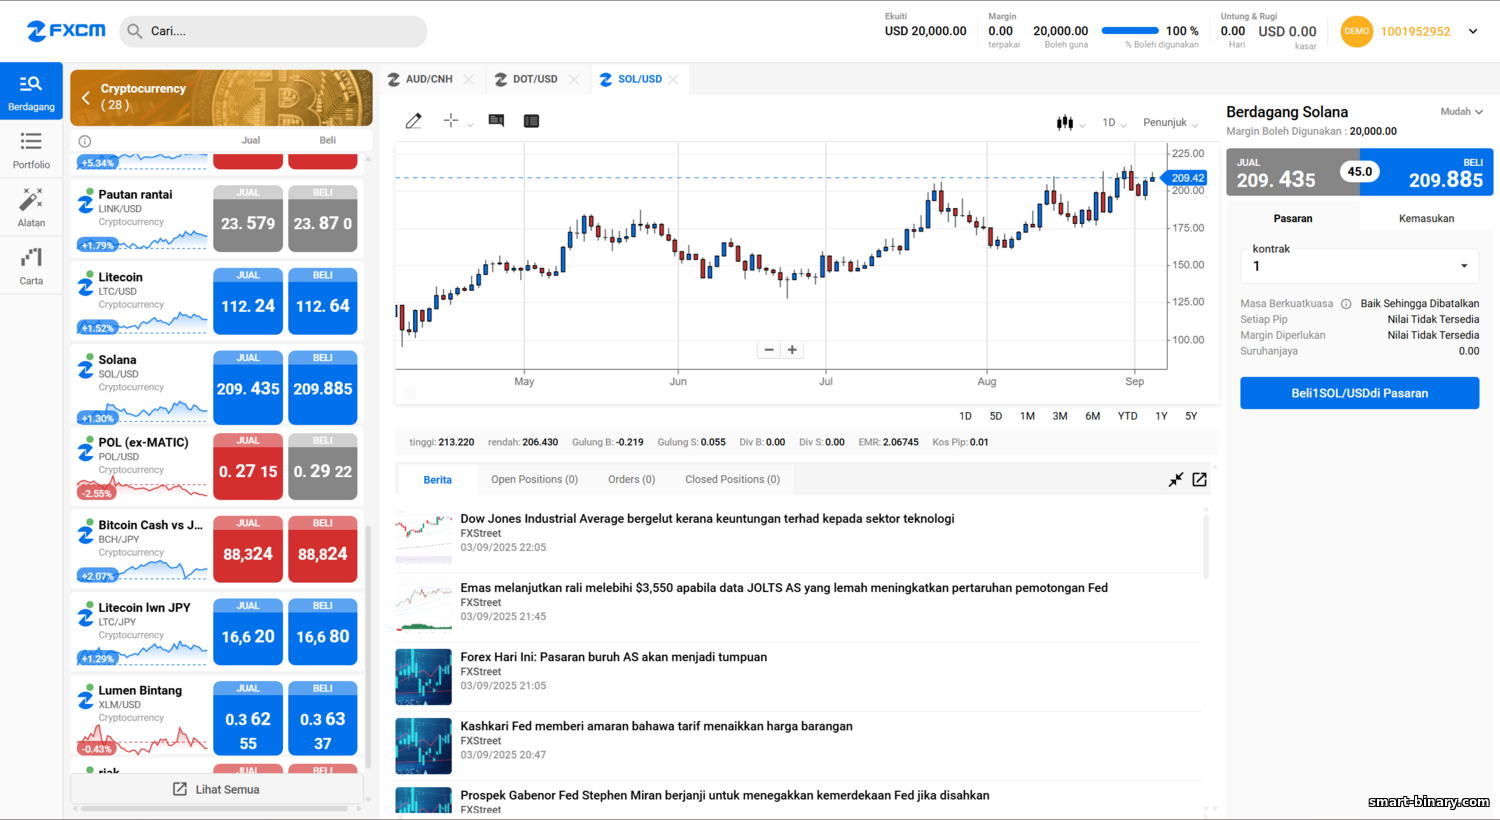Go back from the Cryptocurrency category list

tap(86, 98)
